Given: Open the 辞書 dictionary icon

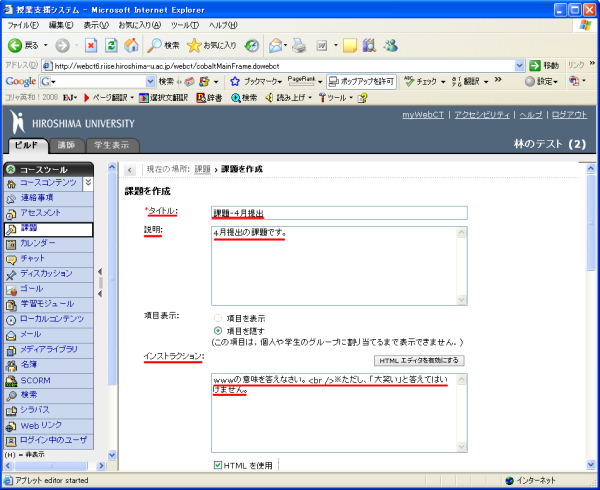Looking at the screenshot, I should (x=201, y=98).
